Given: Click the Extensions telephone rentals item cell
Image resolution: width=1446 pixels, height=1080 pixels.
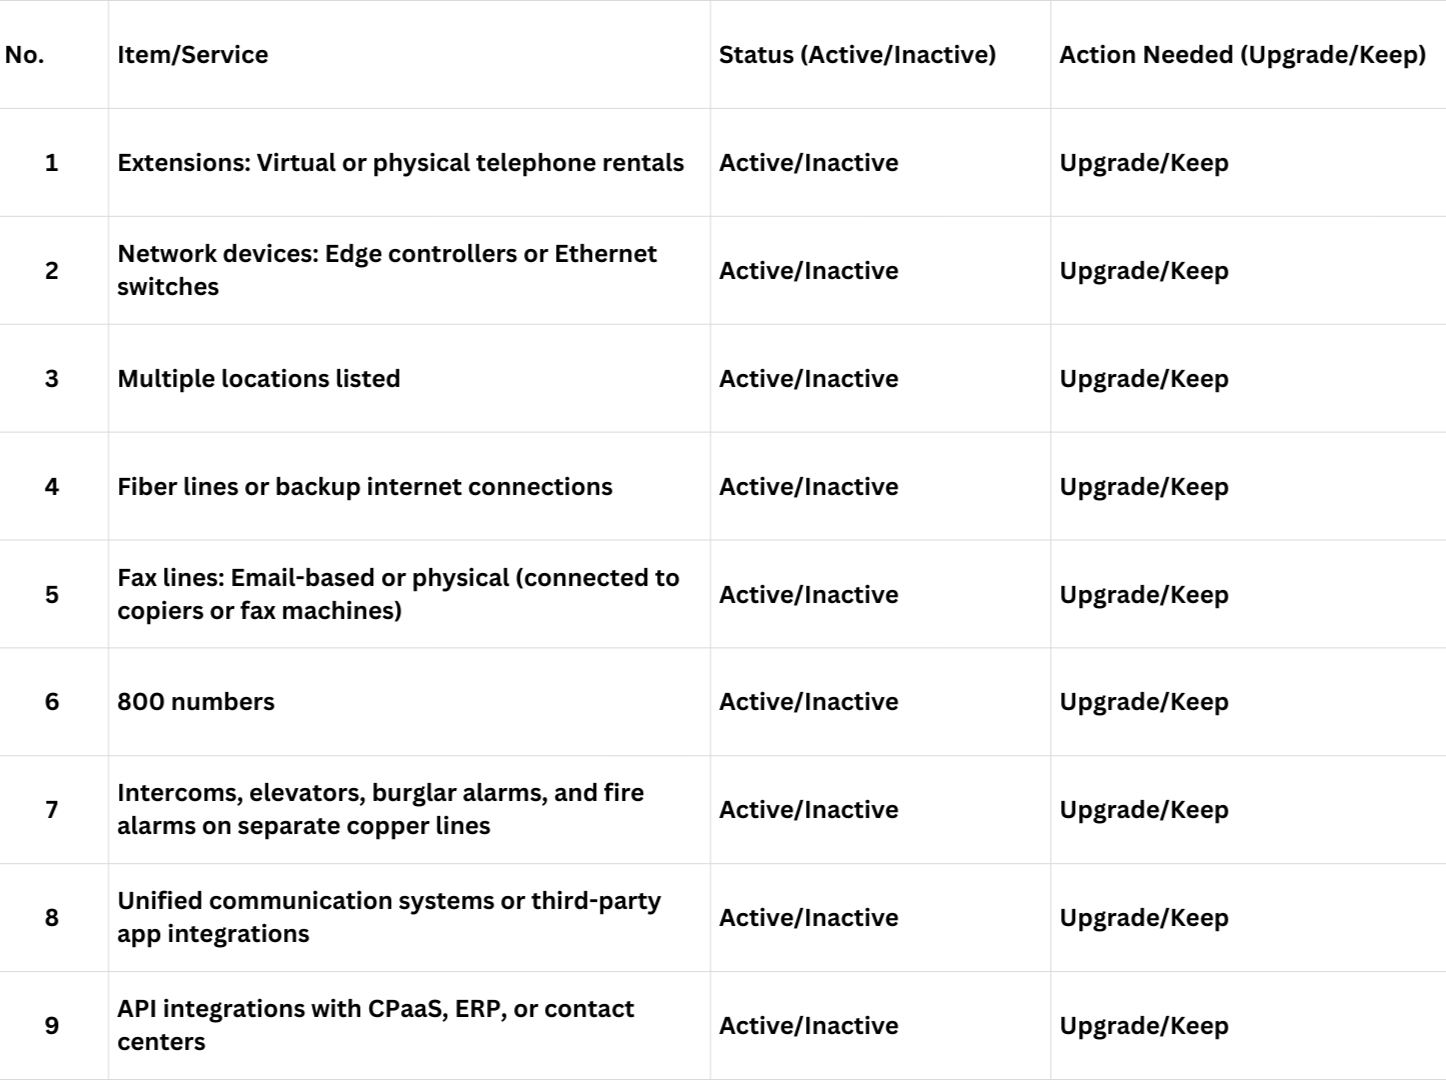Looking at the screenshot, I should pyautogui.click(x=400, y=163).
